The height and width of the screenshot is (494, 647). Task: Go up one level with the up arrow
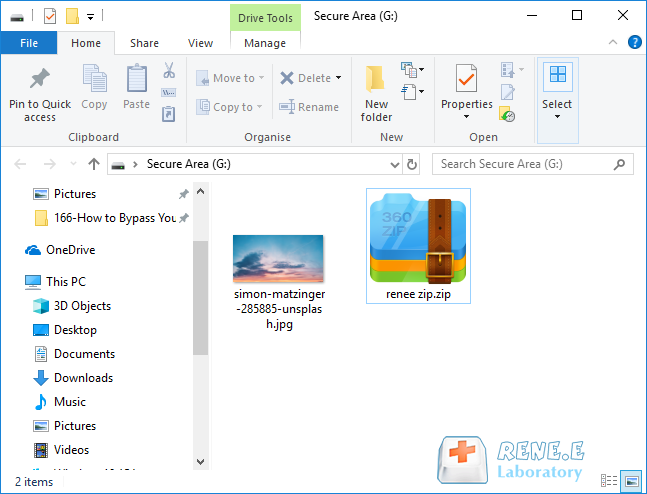click(94, 164)
